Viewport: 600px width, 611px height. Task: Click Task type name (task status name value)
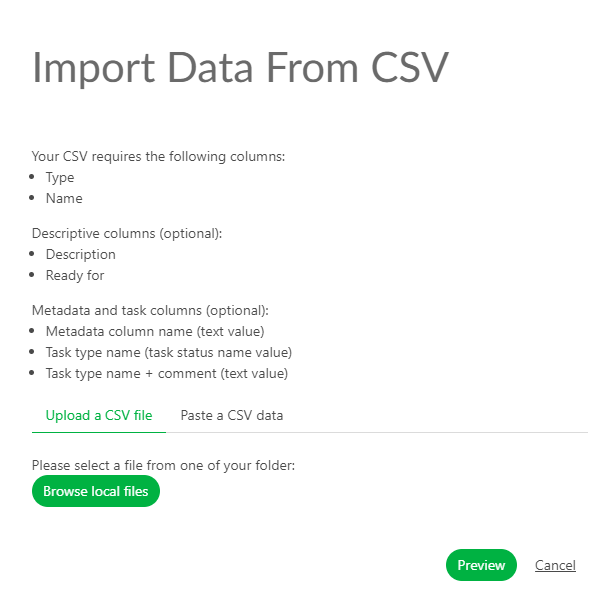coord(169,352)
